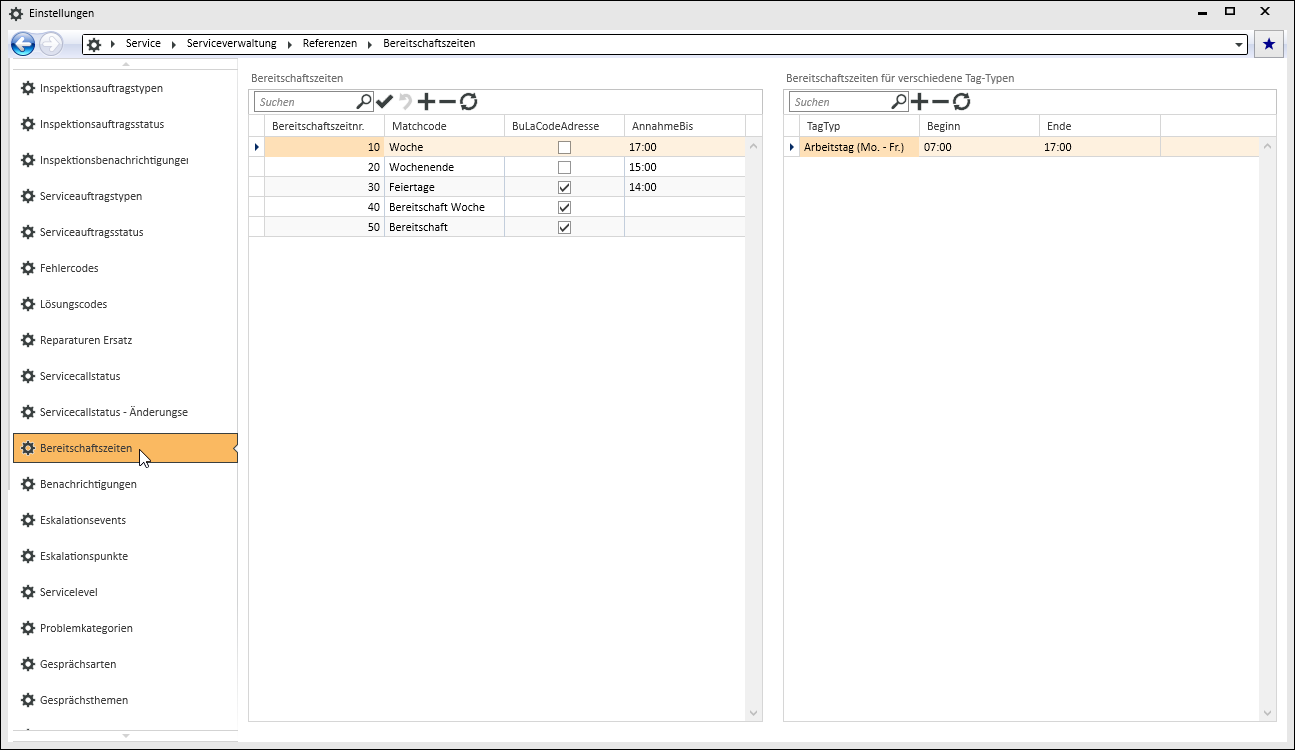Click the favorites star icon
Screen dimensions: 1295x750
click(1269, 44)
